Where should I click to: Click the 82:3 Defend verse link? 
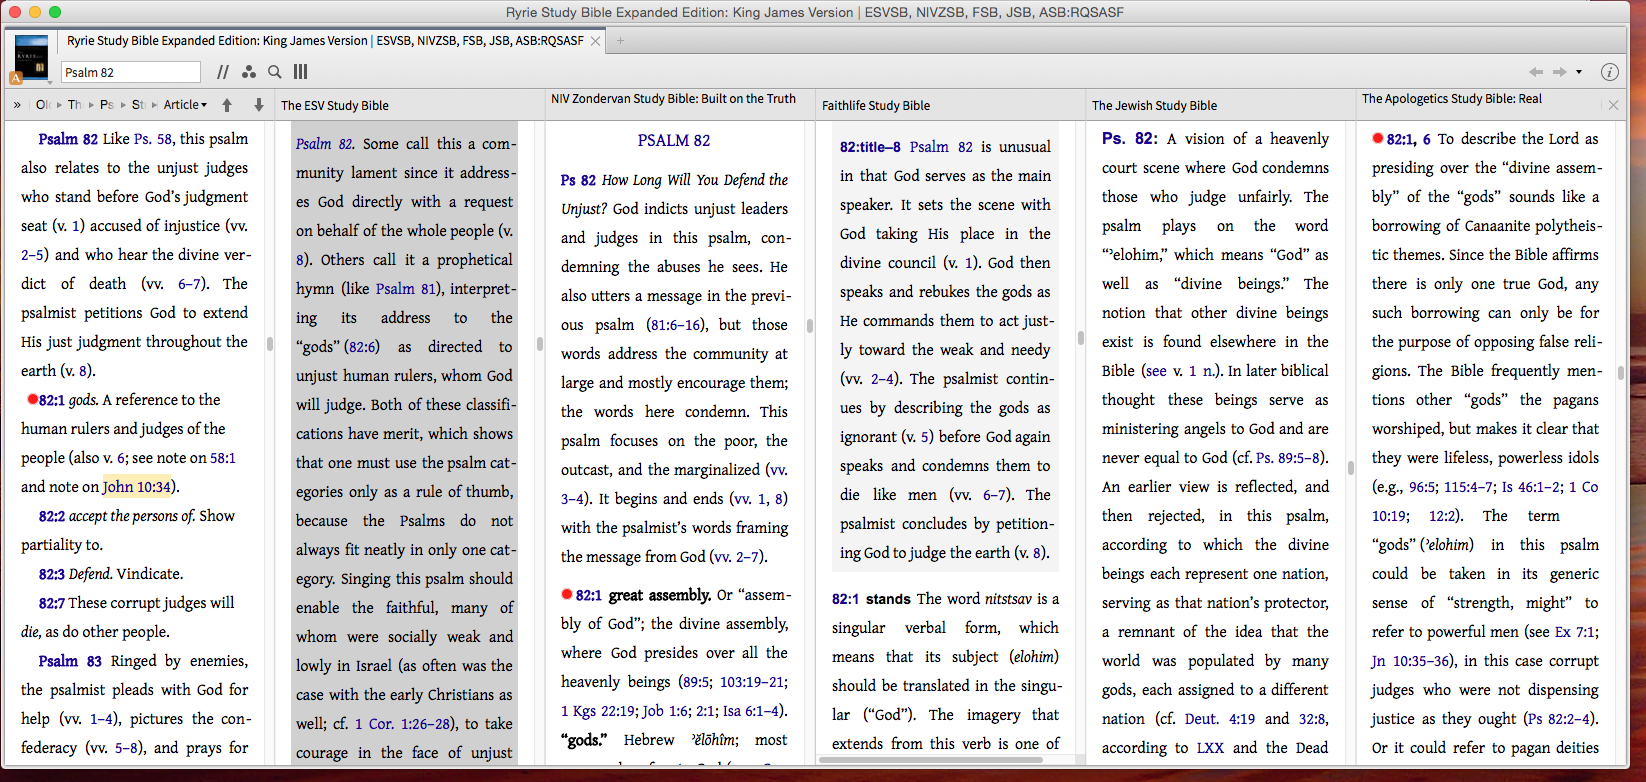[52, 574]
